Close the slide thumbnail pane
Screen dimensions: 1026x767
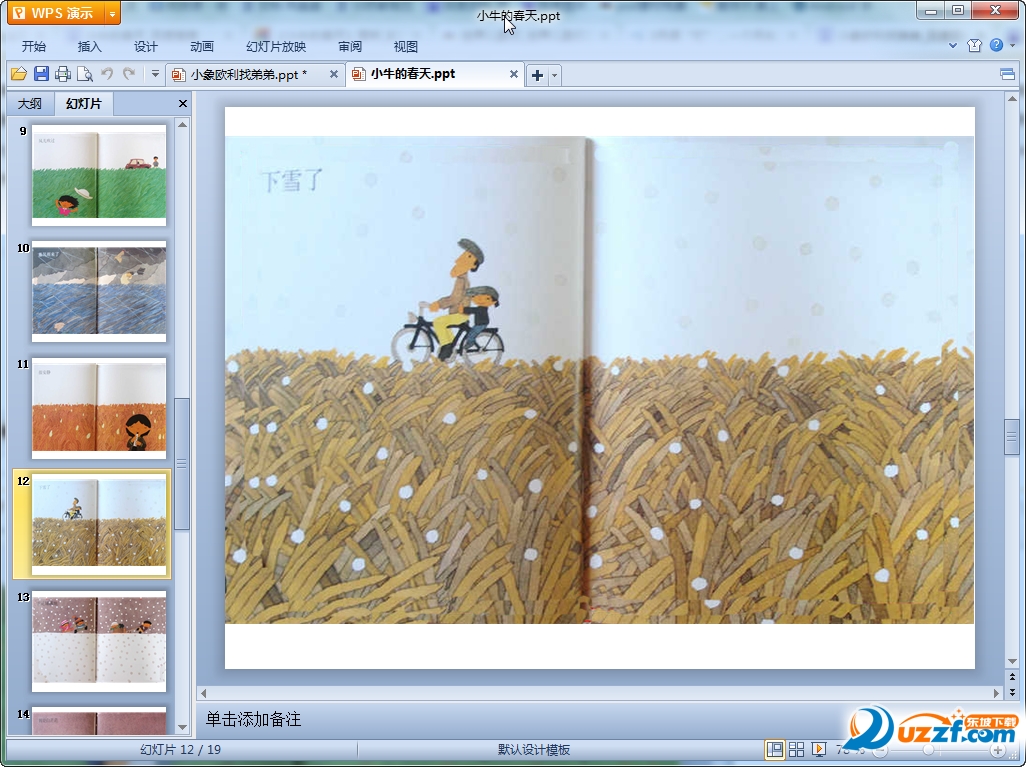click(183, 103)
